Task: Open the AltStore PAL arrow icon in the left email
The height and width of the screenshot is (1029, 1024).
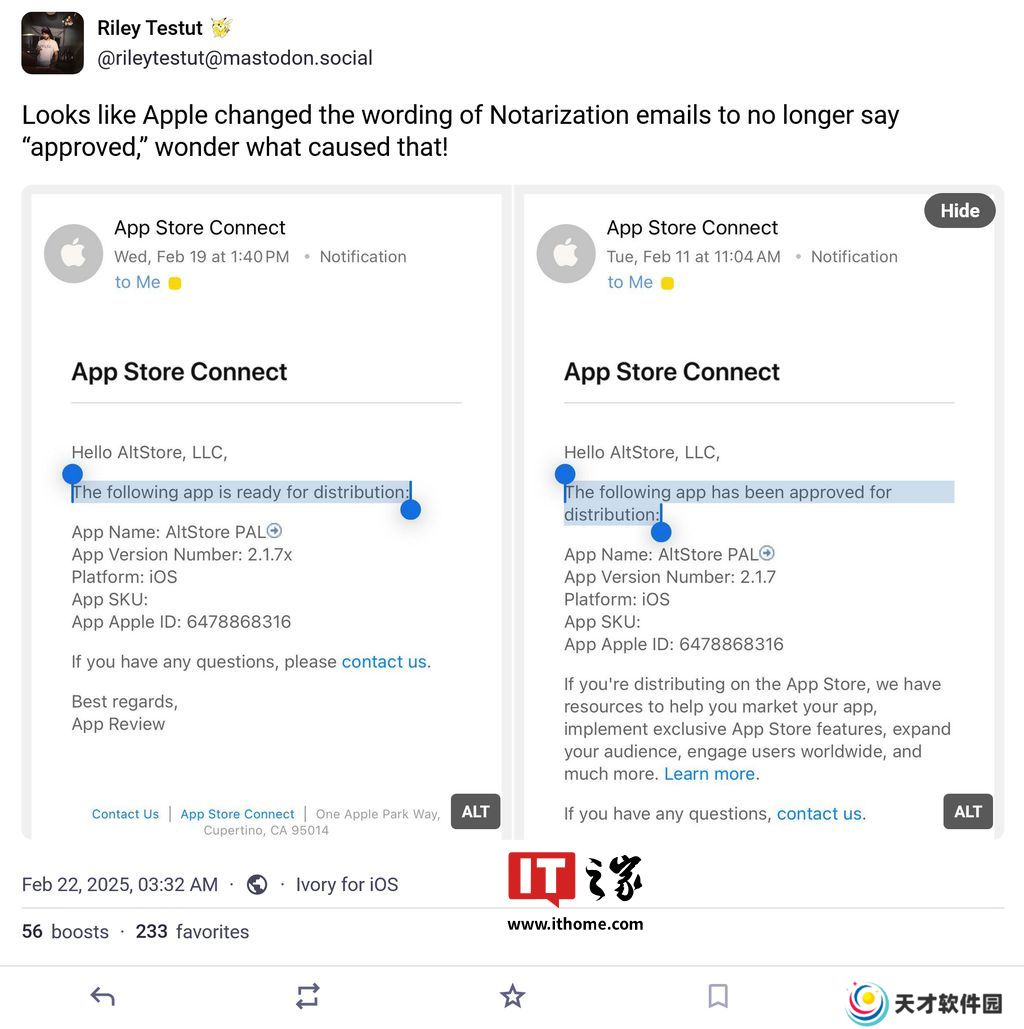Action: [x=274, y=530]
